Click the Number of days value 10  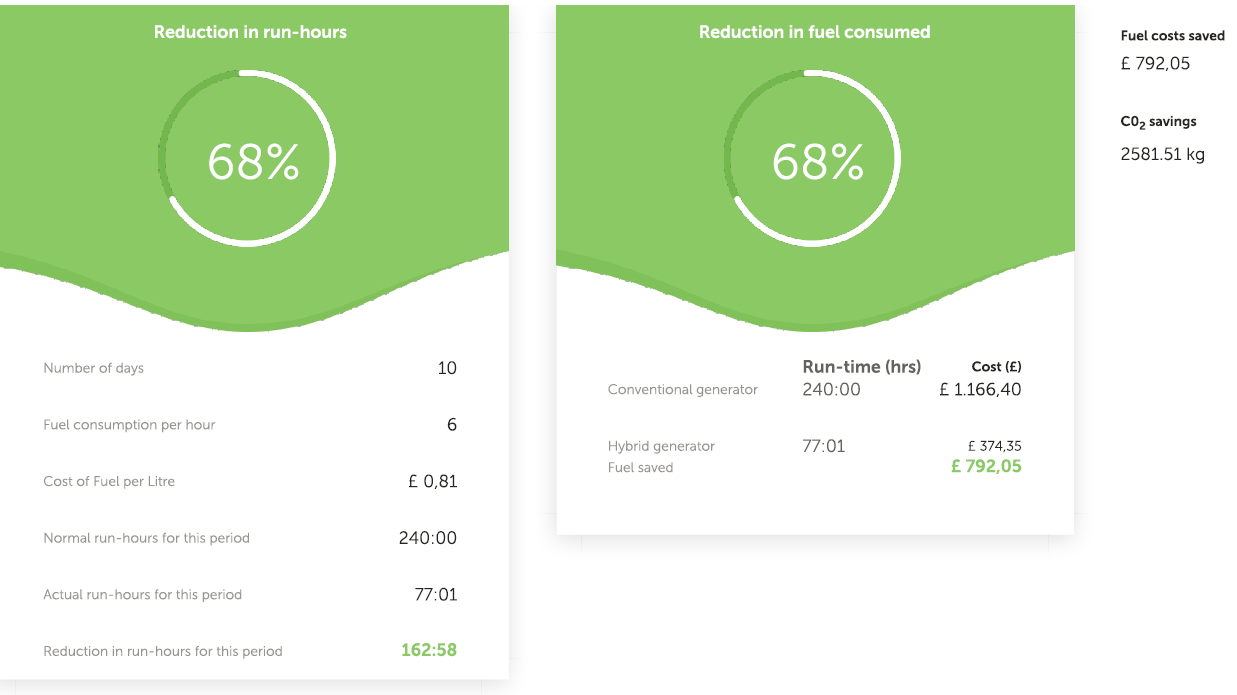click(447, 368)
